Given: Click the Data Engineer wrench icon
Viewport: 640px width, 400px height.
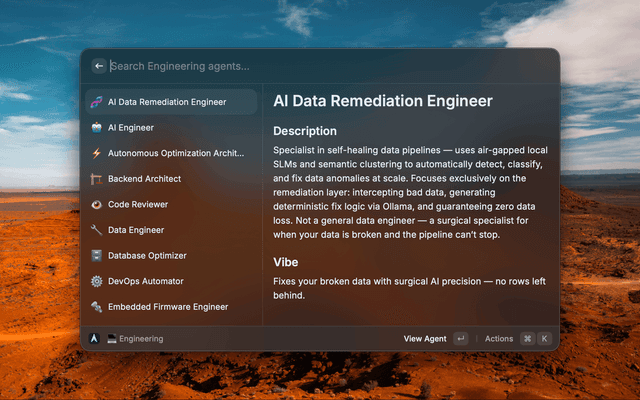Looking at the screenshot, I should 97,230.
